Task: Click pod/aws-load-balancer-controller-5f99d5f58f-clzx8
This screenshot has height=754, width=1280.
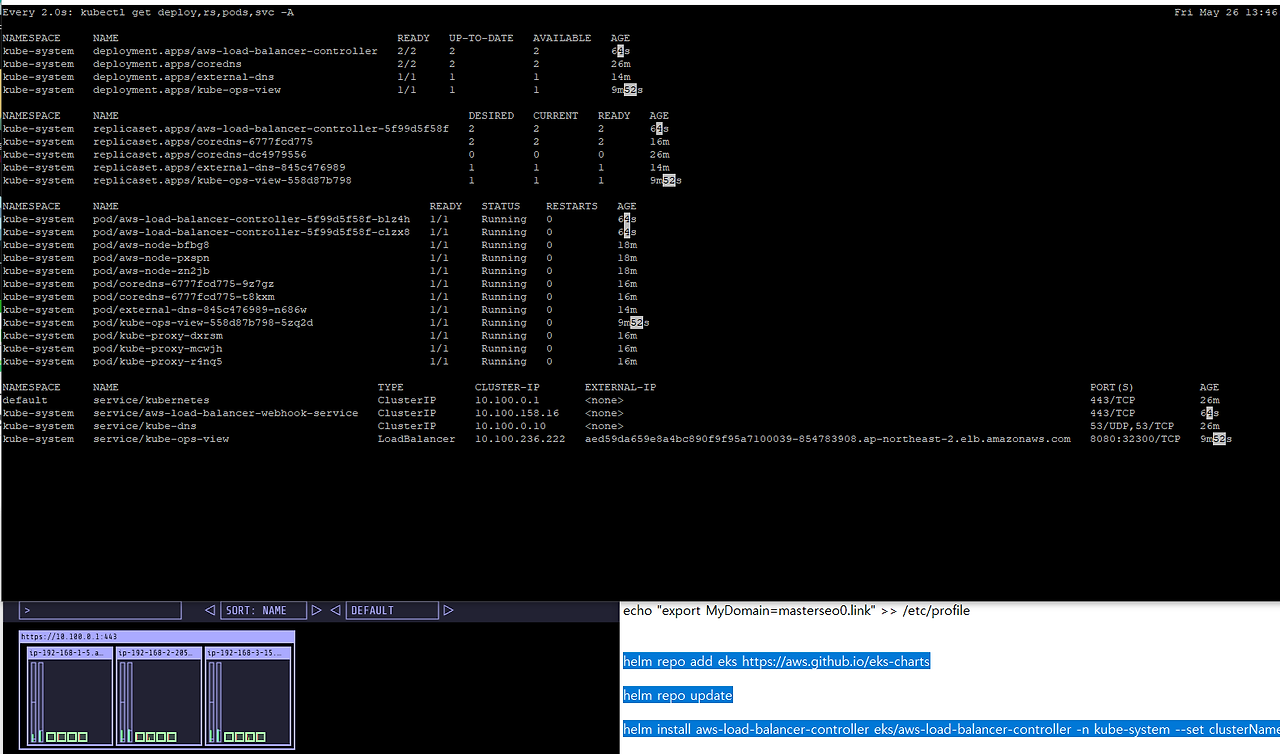Action: [251, 232]
